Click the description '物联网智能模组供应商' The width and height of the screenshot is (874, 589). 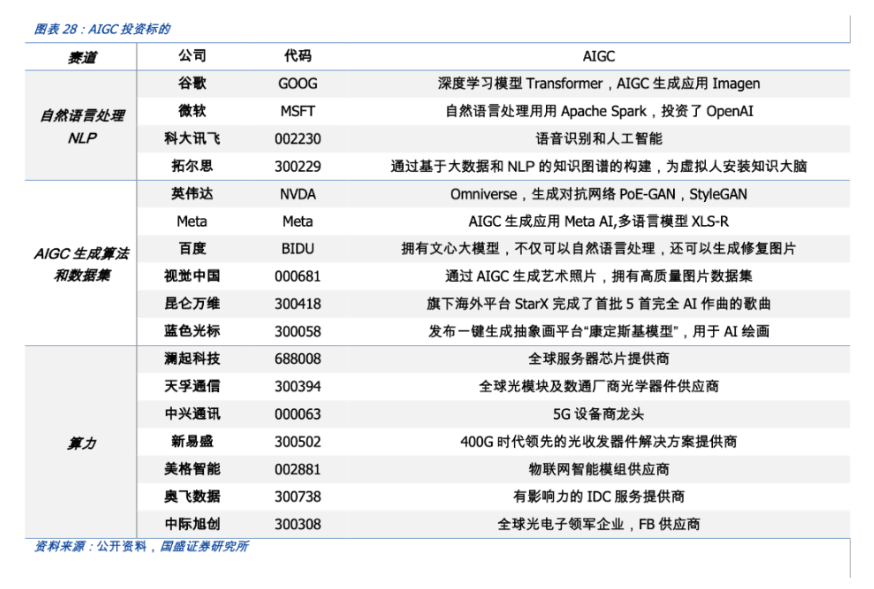pyautogui.click(x=599, y=469)
